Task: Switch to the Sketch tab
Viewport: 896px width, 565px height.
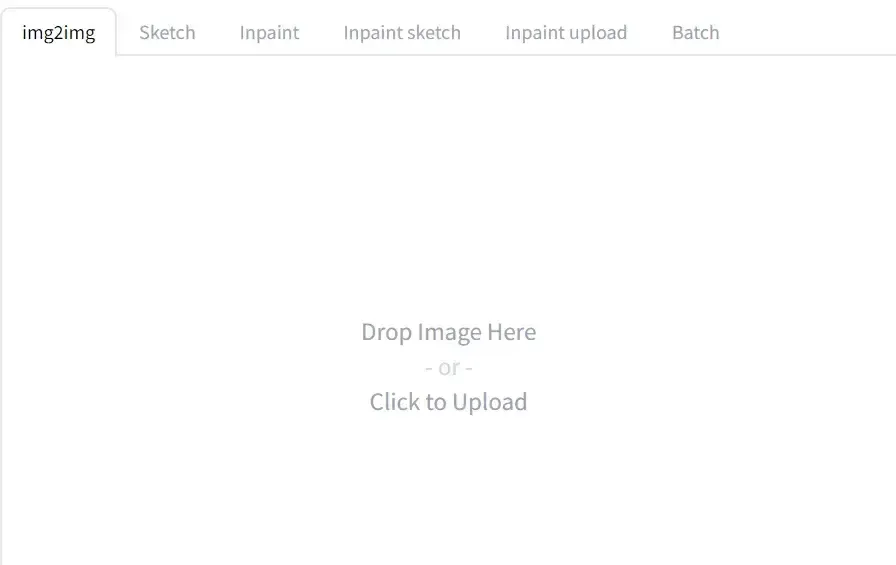Action: pyautogui.click(x=167, y=33)
